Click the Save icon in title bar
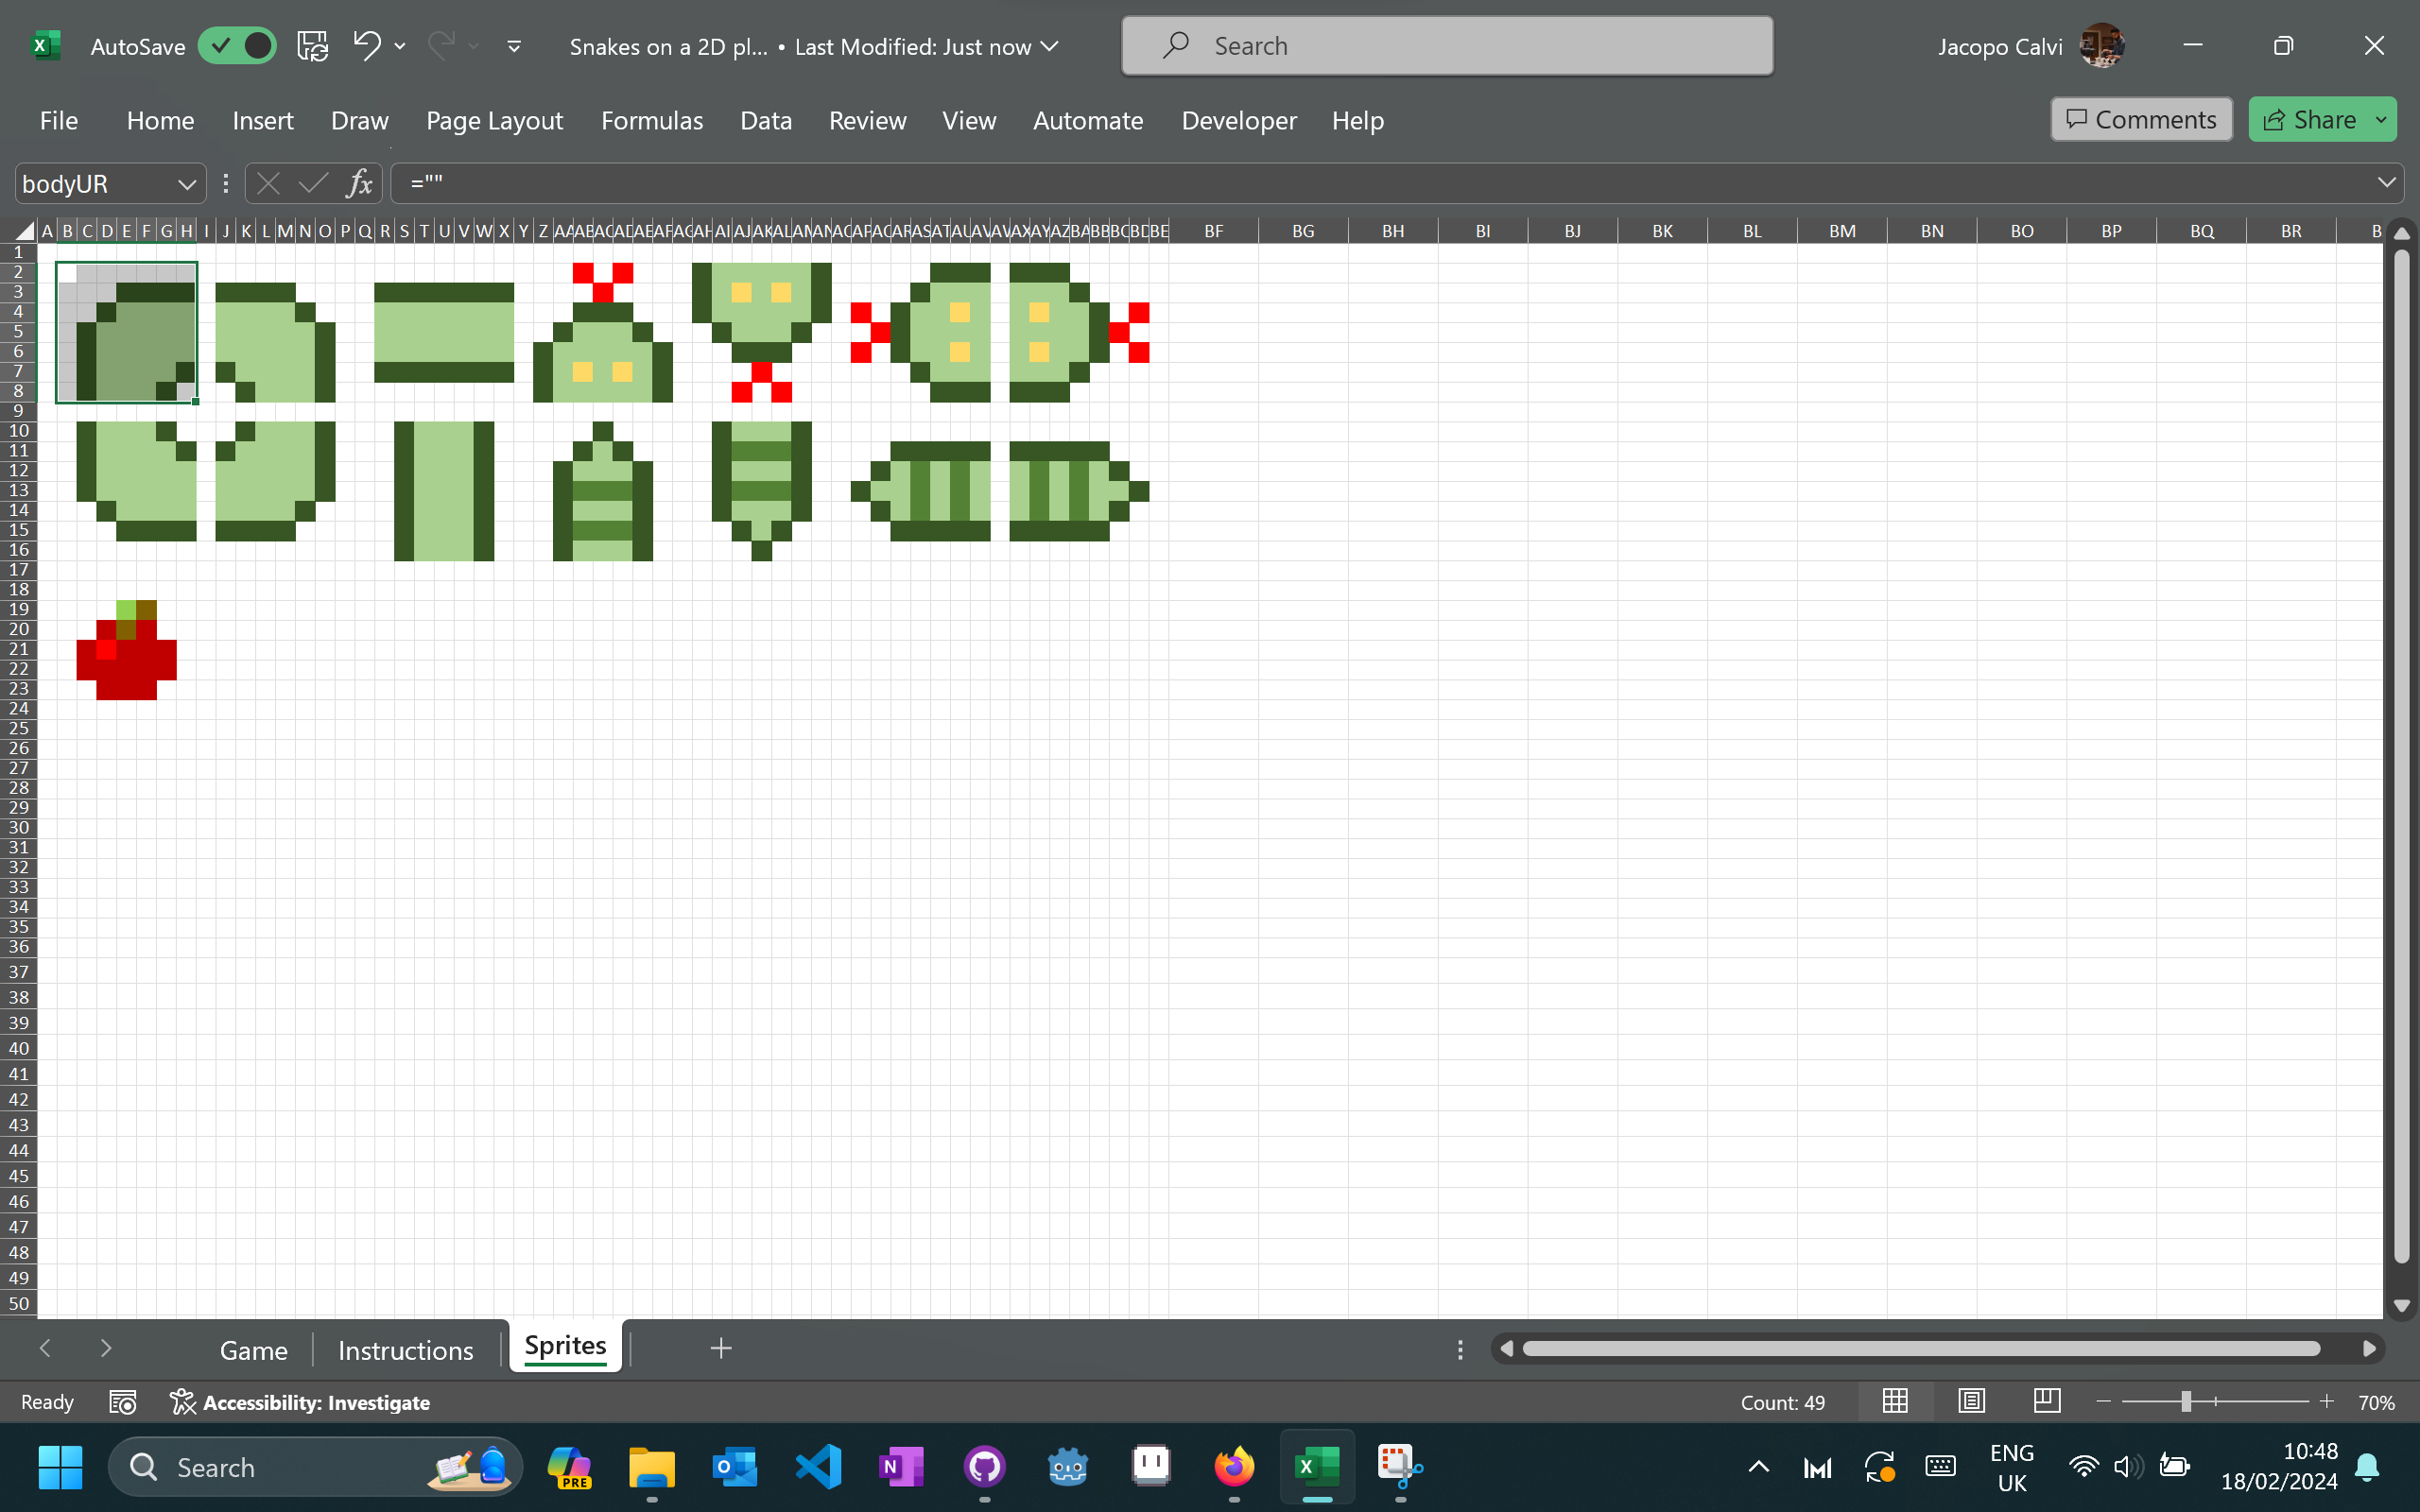This screenshot has height=1512, width=2420. click(312, 46)
